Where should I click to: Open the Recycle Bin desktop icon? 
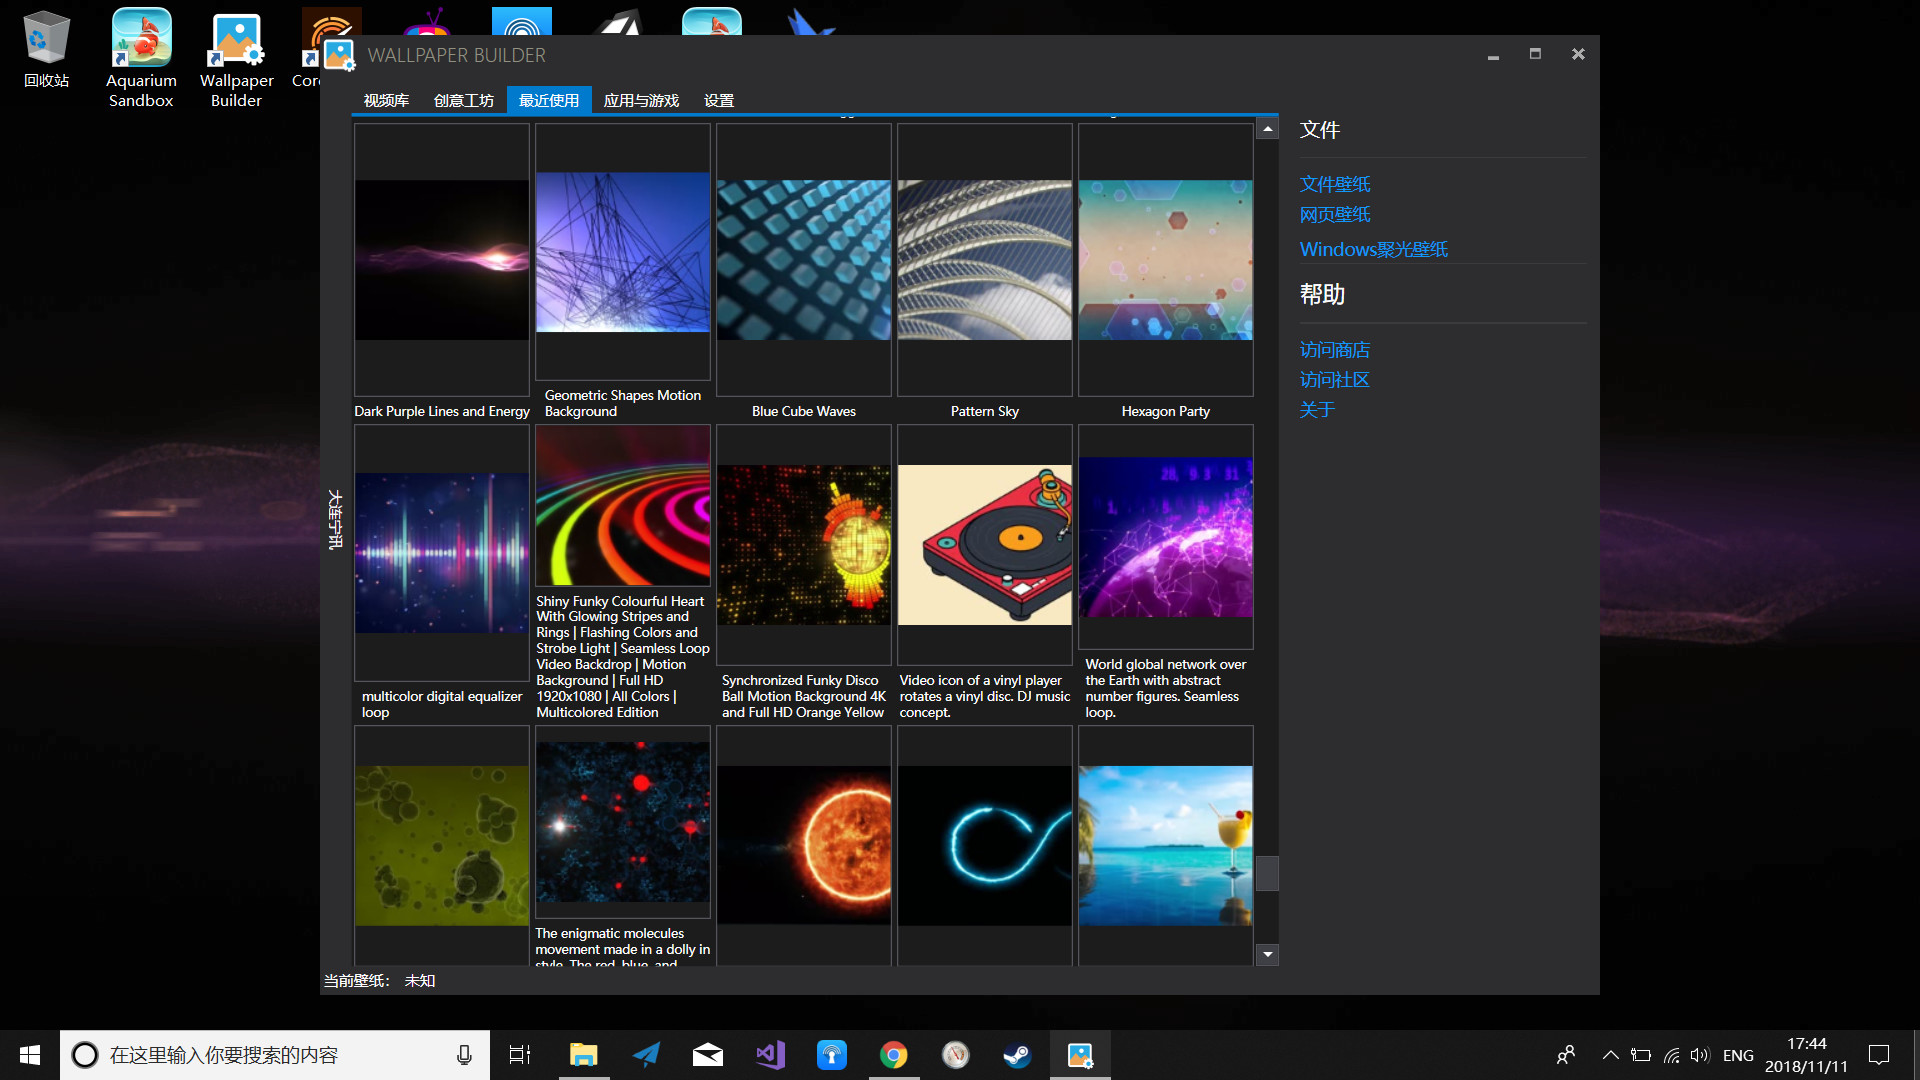(x=46, y=40)
